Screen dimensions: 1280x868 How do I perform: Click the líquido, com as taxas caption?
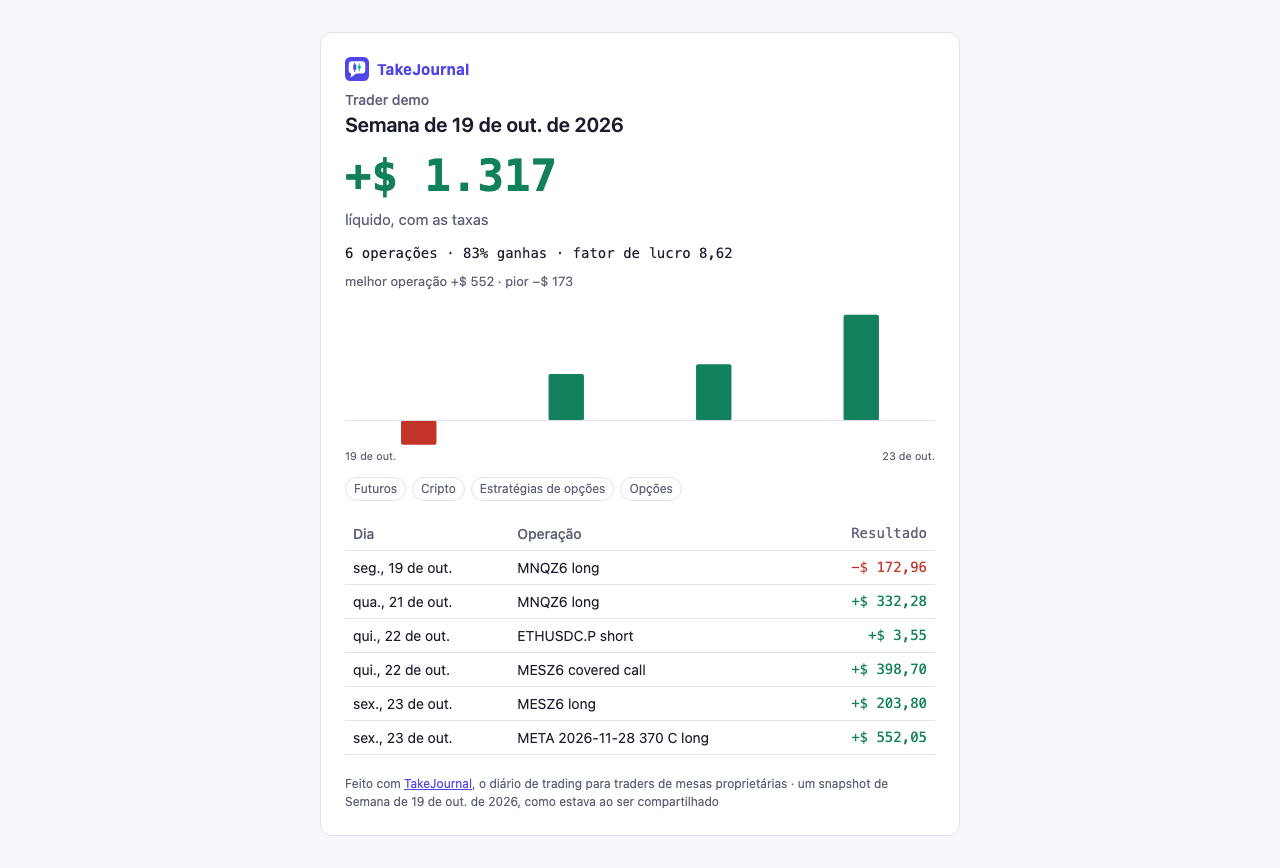click(417, 220)
